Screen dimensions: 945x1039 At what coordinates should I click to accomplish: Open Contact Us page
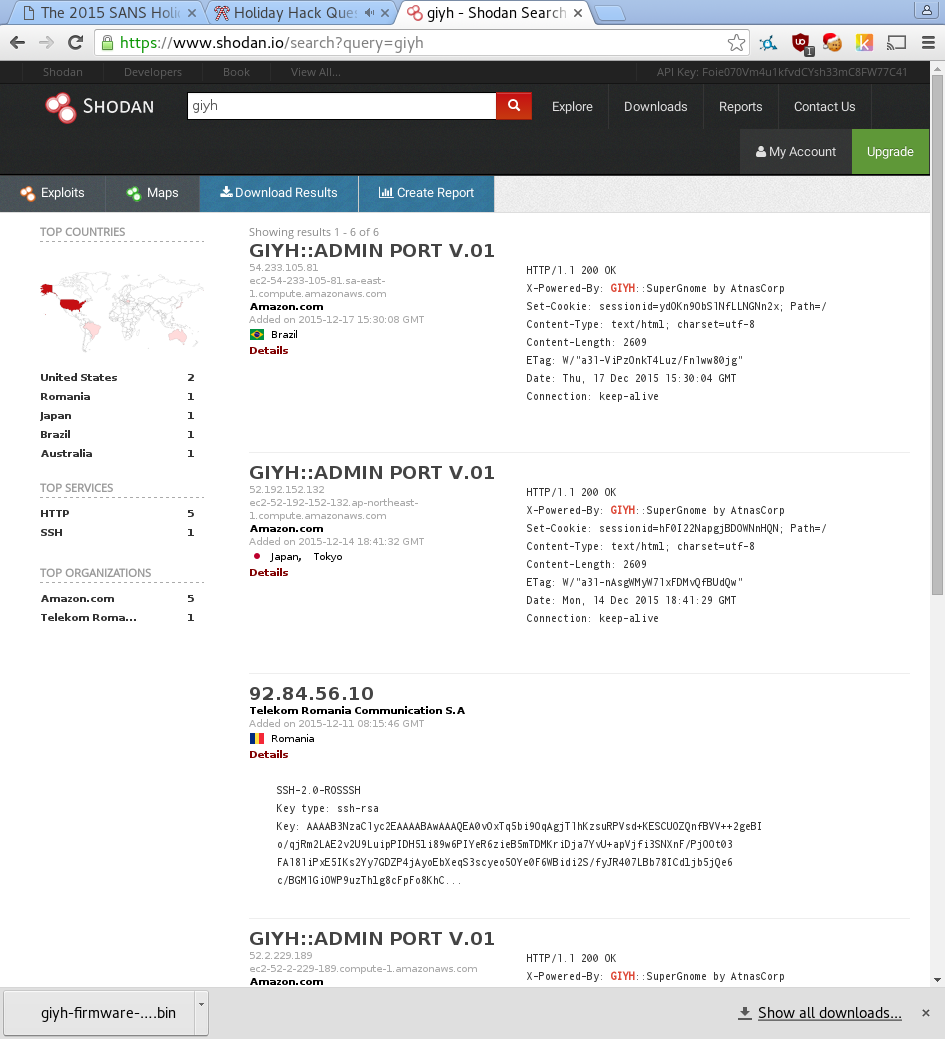click(824, 107)
